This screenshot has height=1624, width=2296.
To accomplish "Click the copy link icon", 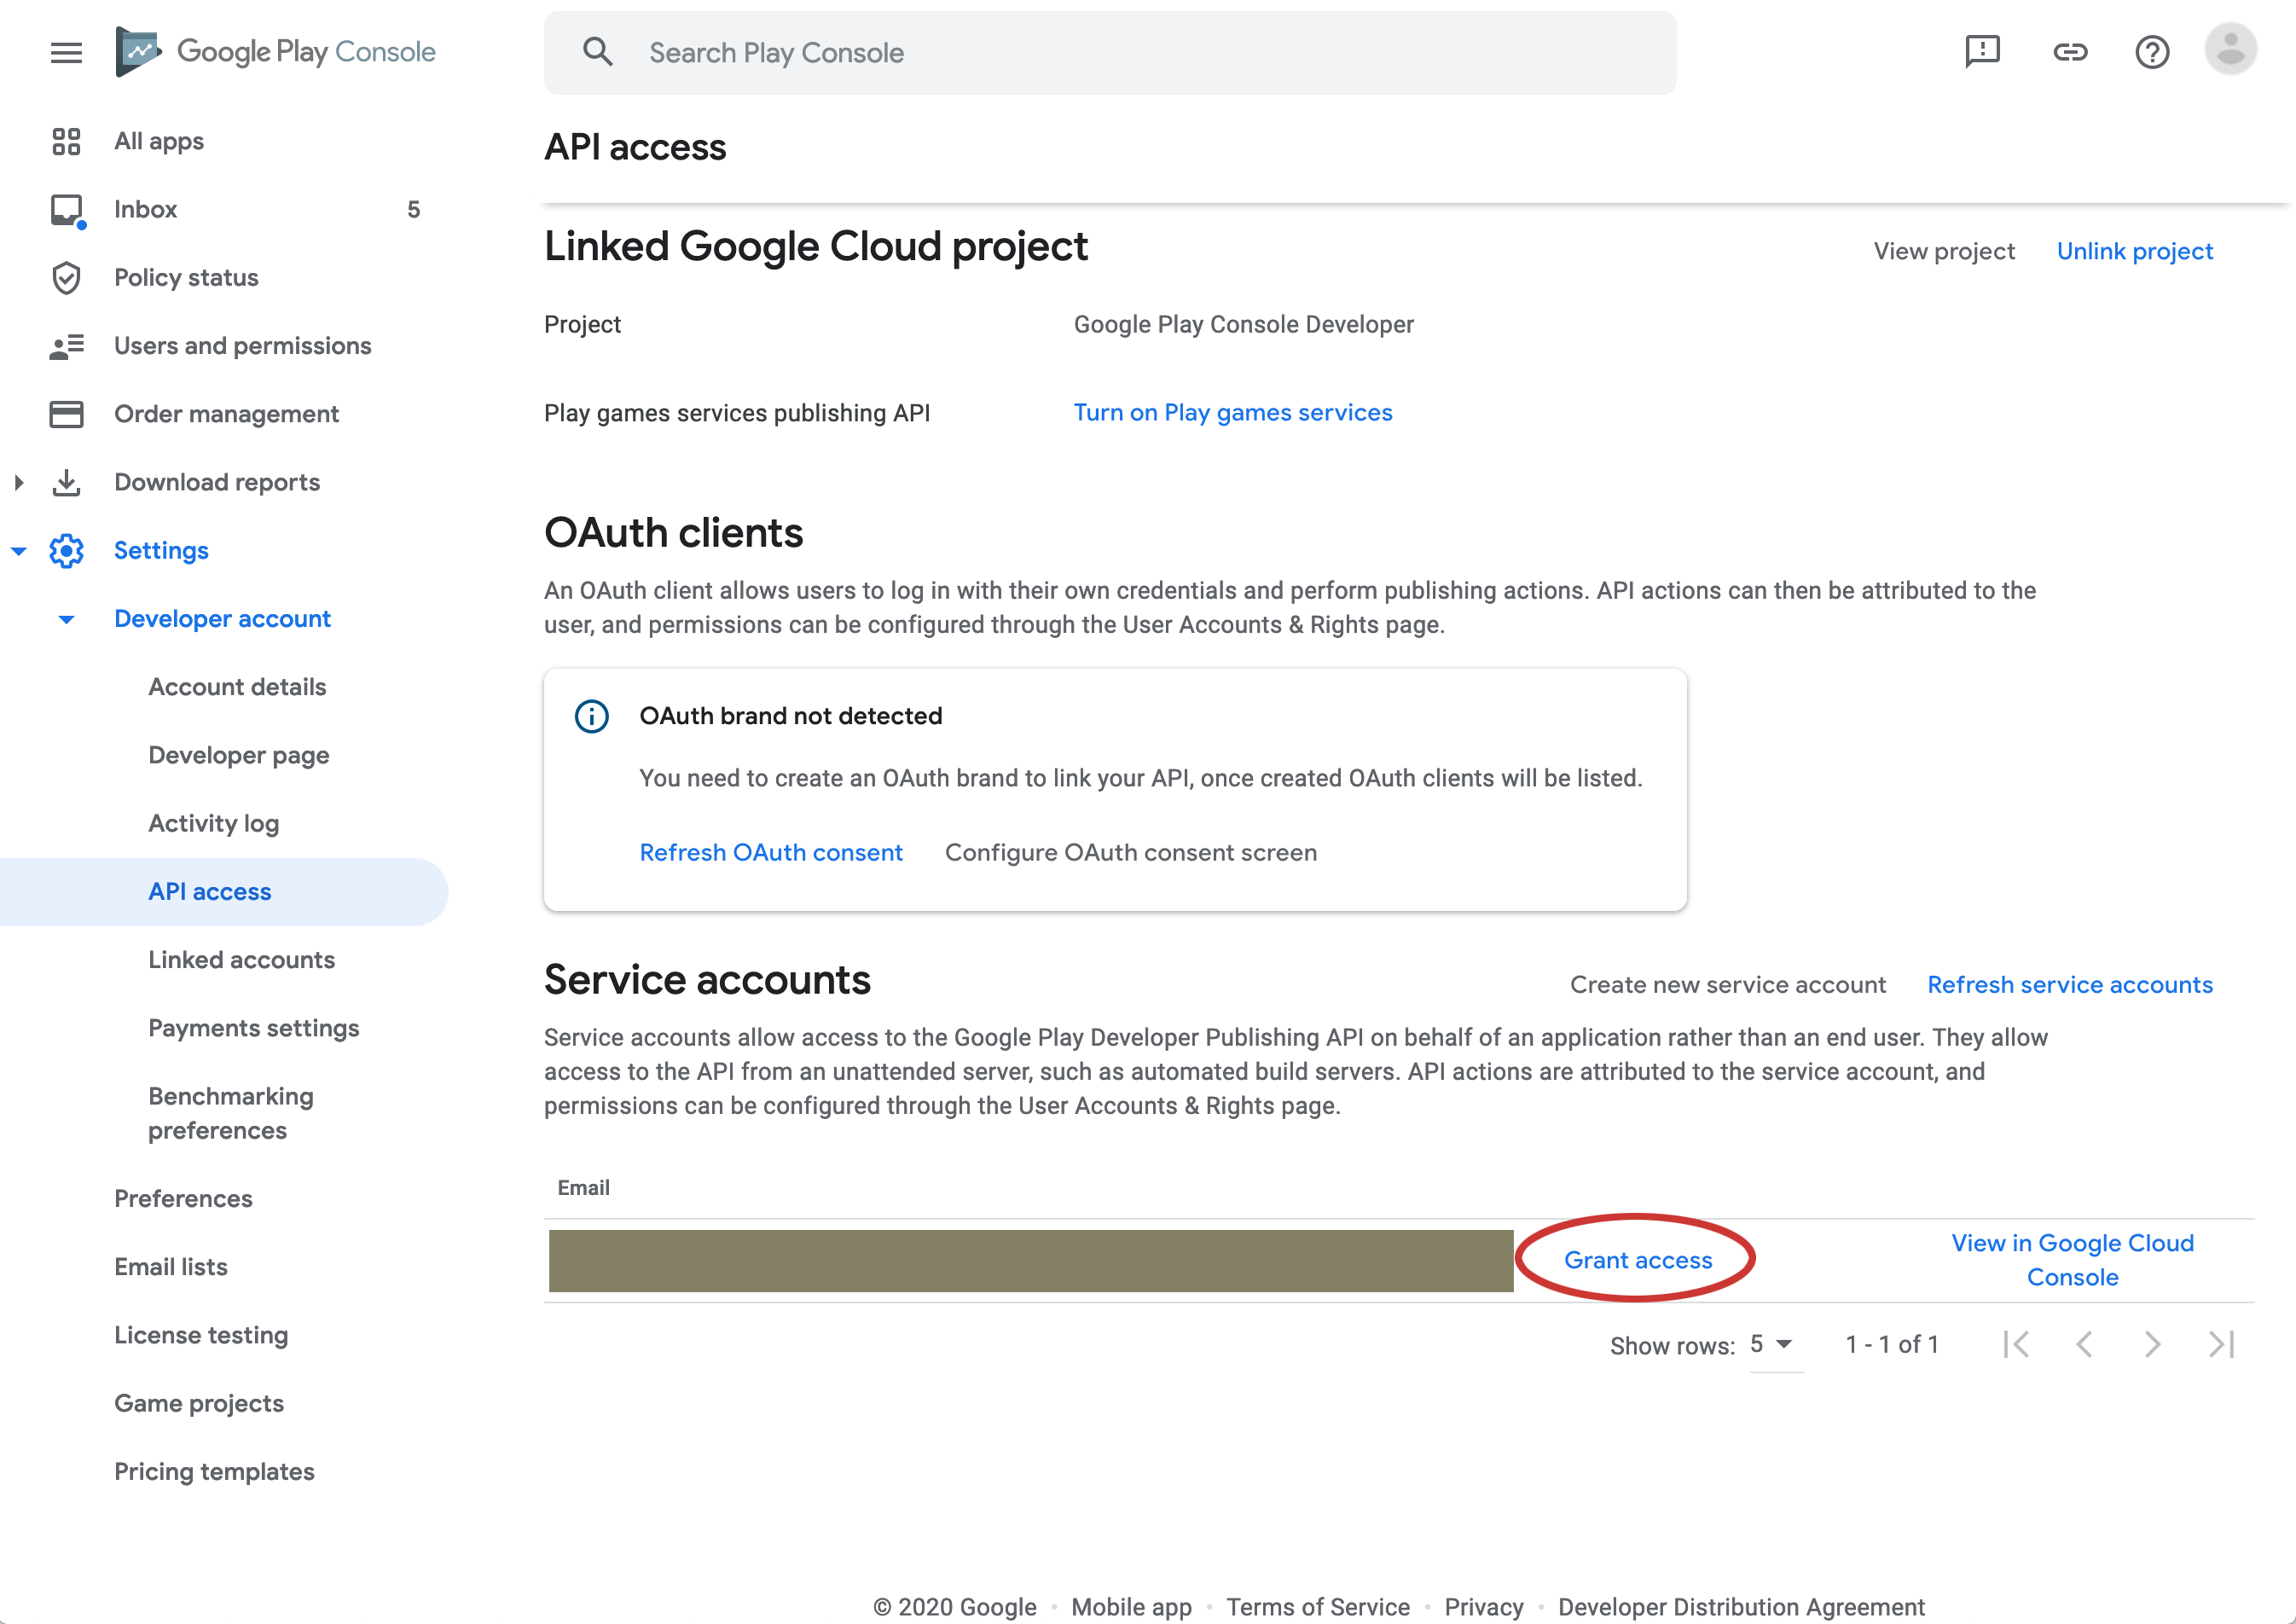I will pyautogui.click(x=2069, y=52).
